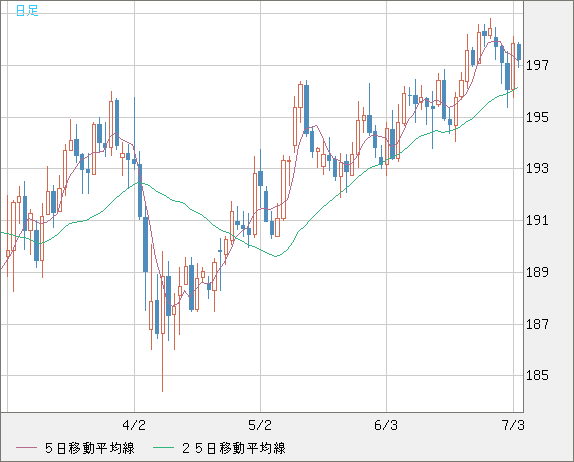Click the 197 price axis label
574x462 pixels.
pos(537,66)
